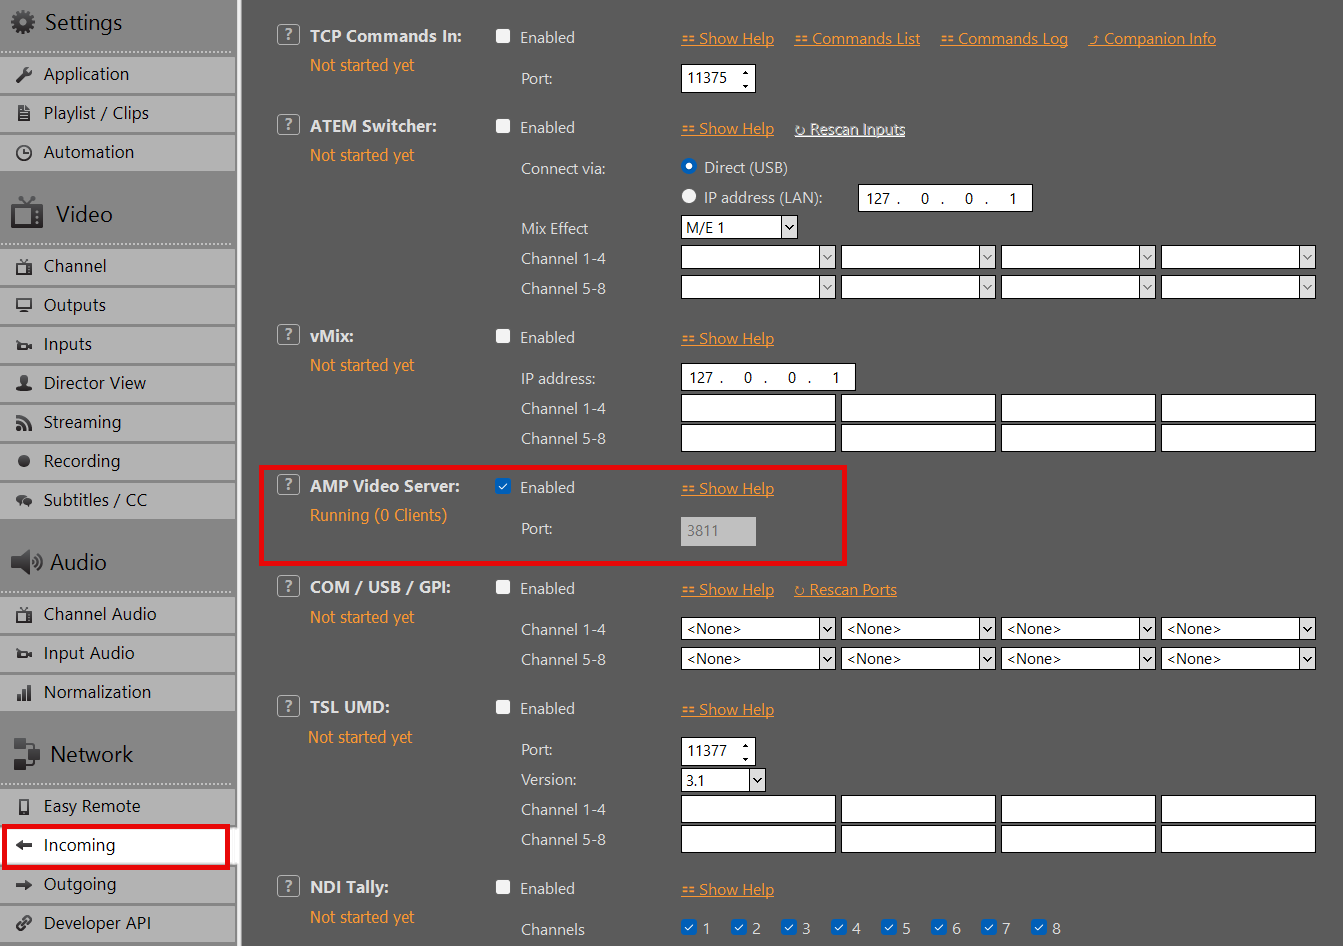Show Help for AMP Video Server
1343x946 pixels.
728,488
